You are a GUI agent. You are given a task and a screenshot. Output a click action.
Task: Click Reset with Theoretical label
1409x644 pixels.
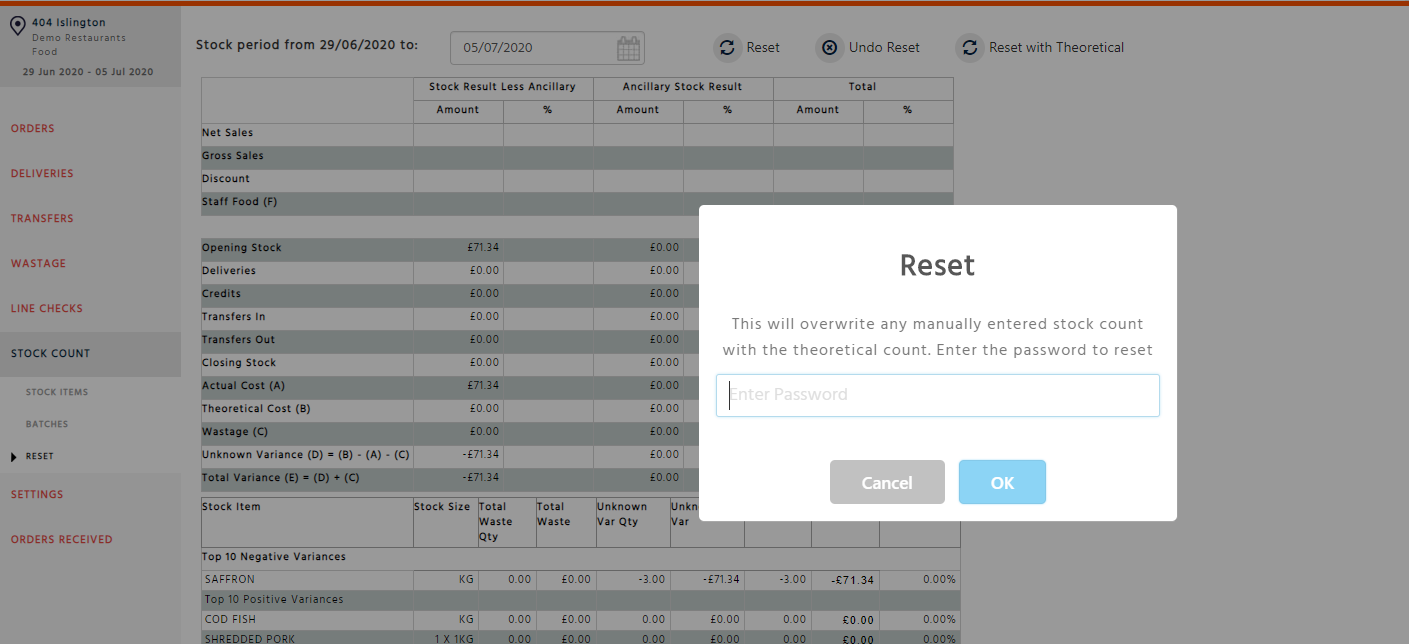click(x=1056, y=47)
